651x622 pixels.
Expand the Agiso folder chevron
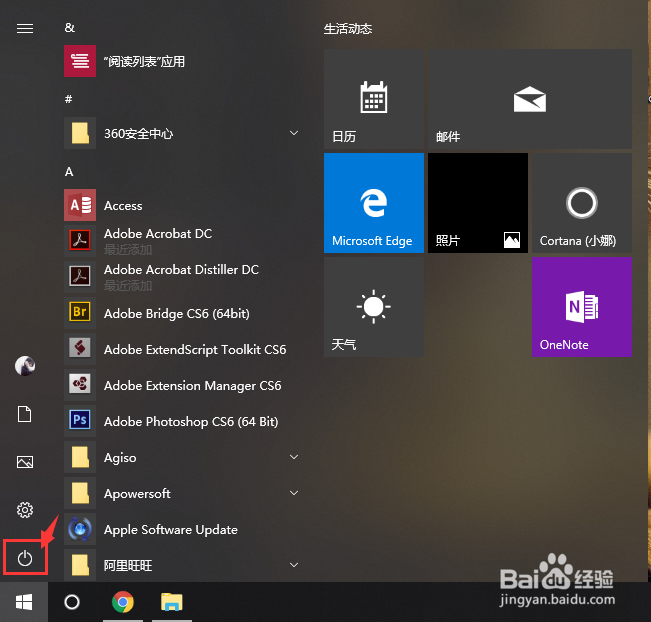pyautogui.click(x=294, y=457)
